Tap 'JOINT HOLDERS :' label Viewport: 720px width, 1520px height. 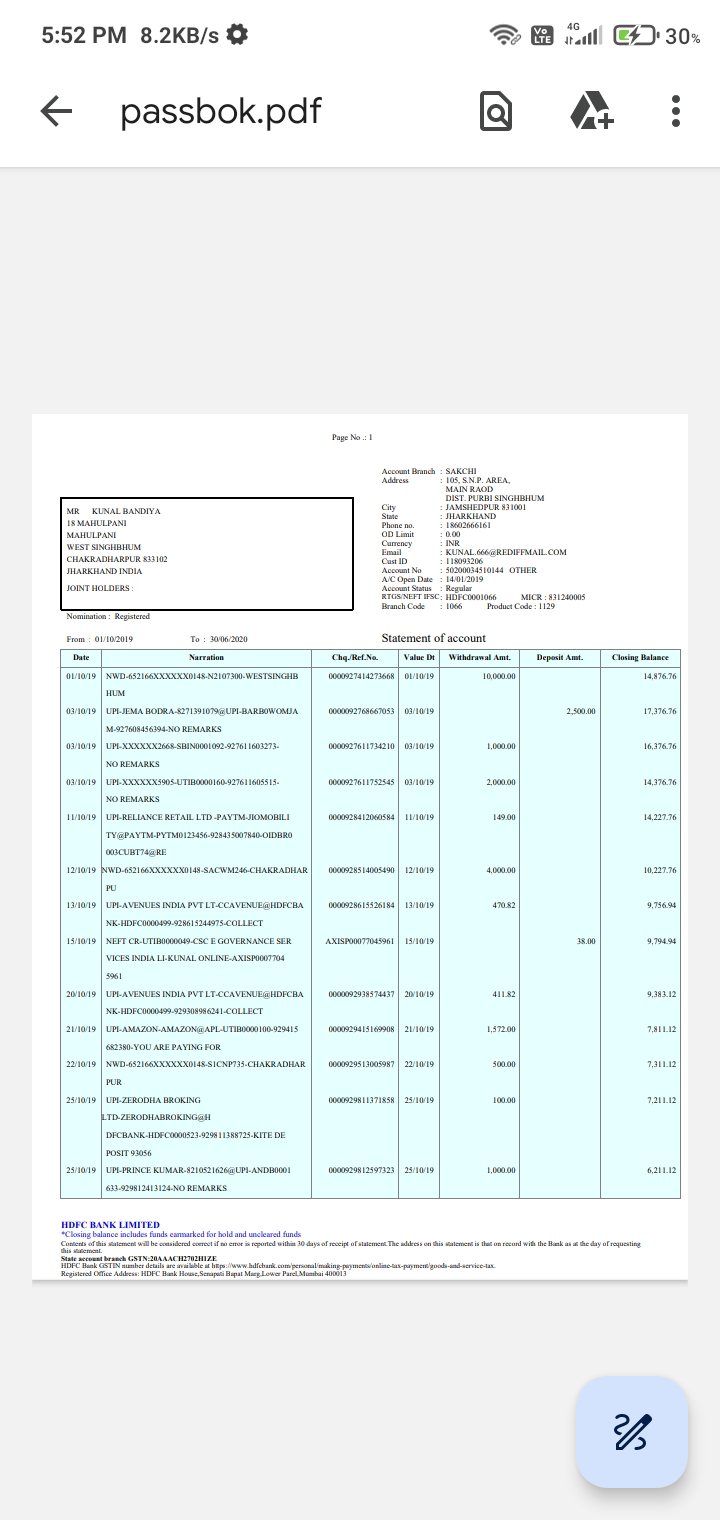99,588
